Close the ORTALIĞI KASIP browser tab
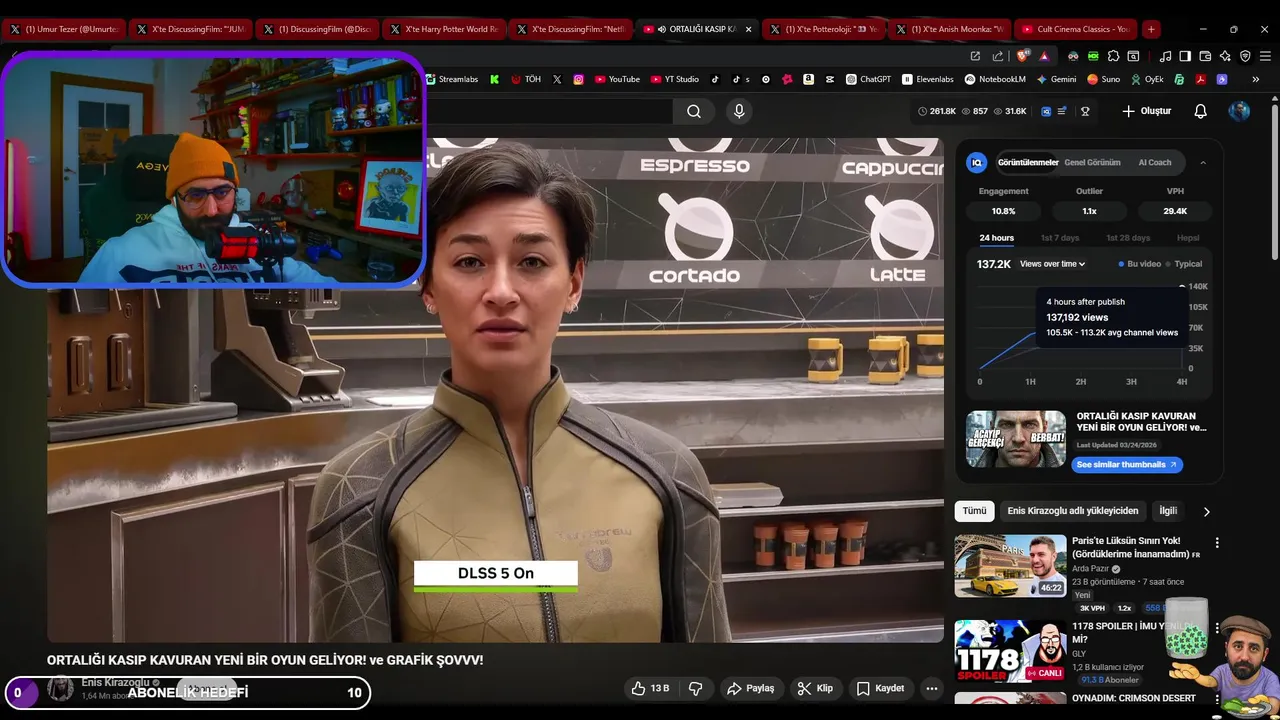 (x=748, y=29)
